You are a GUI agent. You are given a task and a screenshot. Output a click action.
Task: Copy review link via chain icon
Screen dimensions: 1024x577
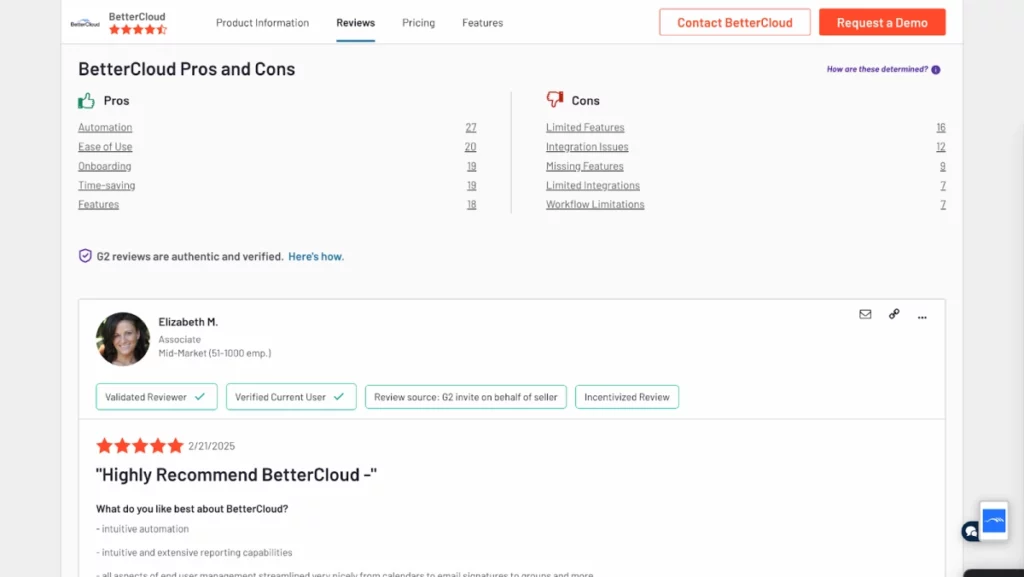pos(894,314)
